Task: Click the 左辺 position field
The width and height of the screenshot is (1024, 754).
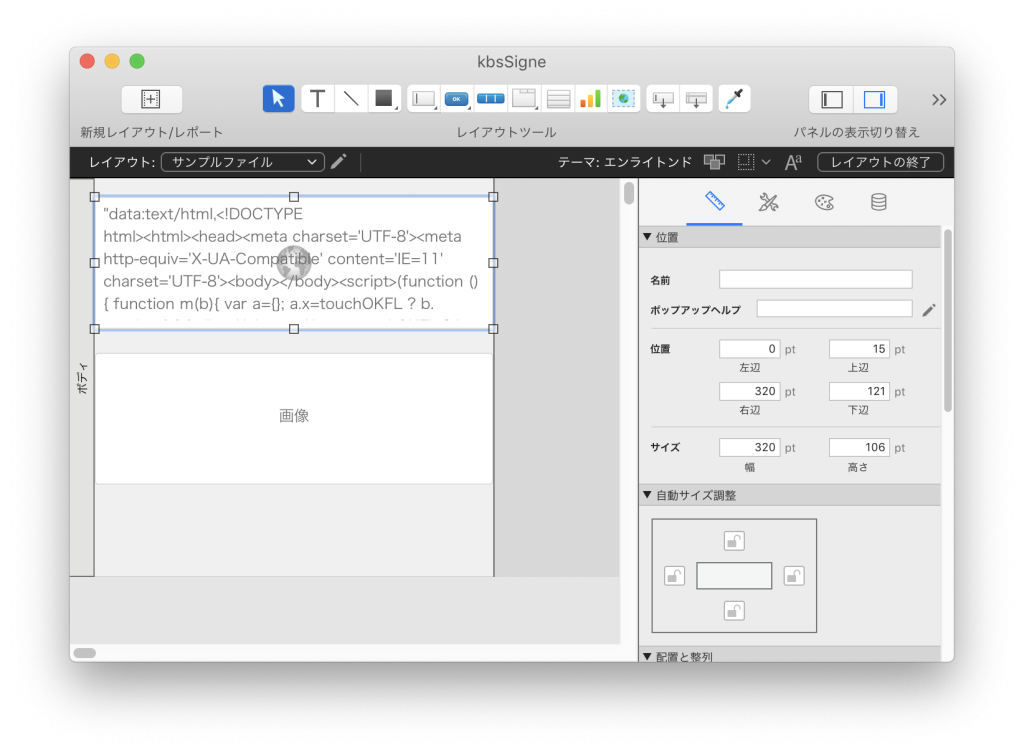Action: tap(750, 349)
